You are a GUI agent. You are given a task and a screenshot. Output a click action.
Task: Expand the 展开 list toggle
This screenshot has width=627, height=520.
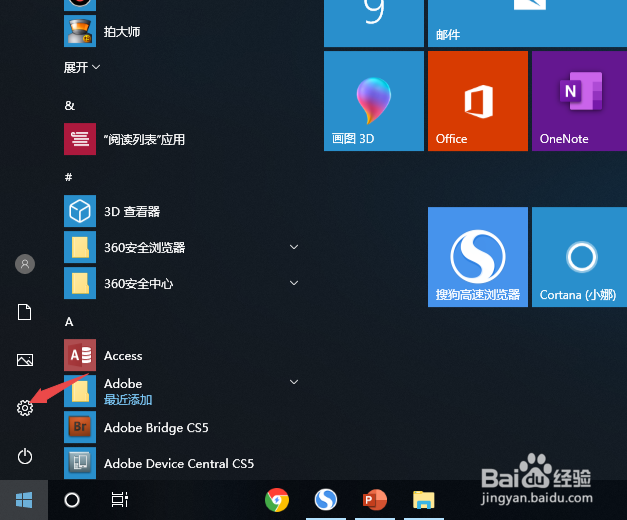tap(82, 67)
